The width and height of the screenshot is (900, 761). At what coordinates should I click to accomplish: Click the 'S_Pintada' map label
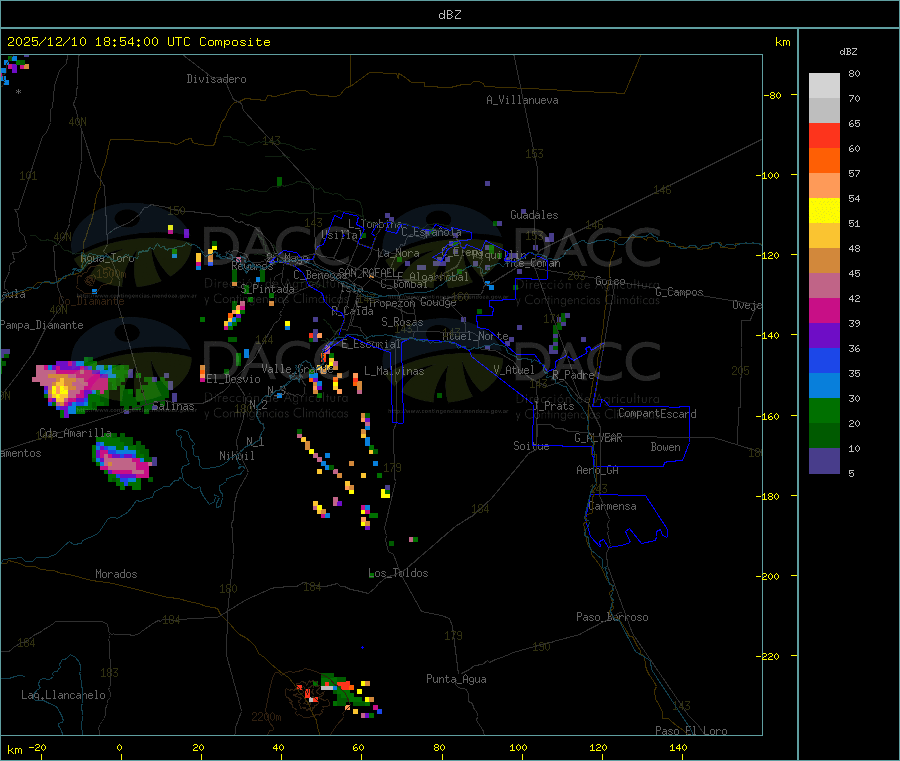267,289
